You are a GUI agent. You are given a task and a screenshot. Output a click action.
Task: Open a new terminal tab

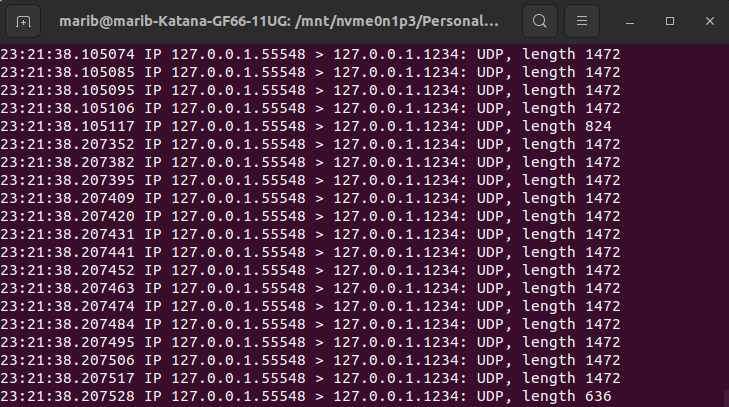tap(24, 20)
